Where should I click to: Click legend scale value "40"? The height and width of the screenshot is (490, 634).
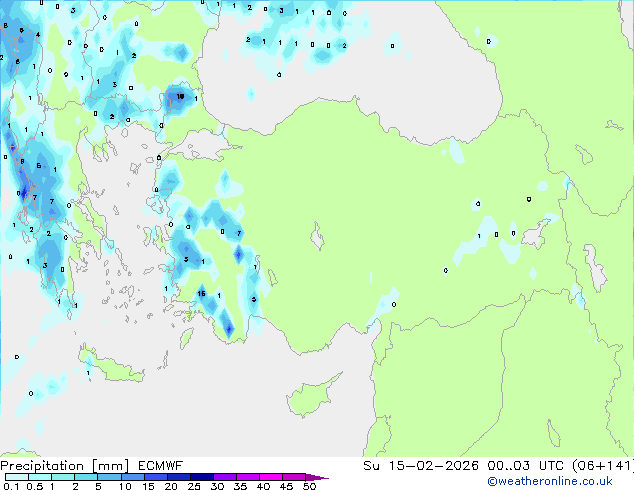coord(263,486)
